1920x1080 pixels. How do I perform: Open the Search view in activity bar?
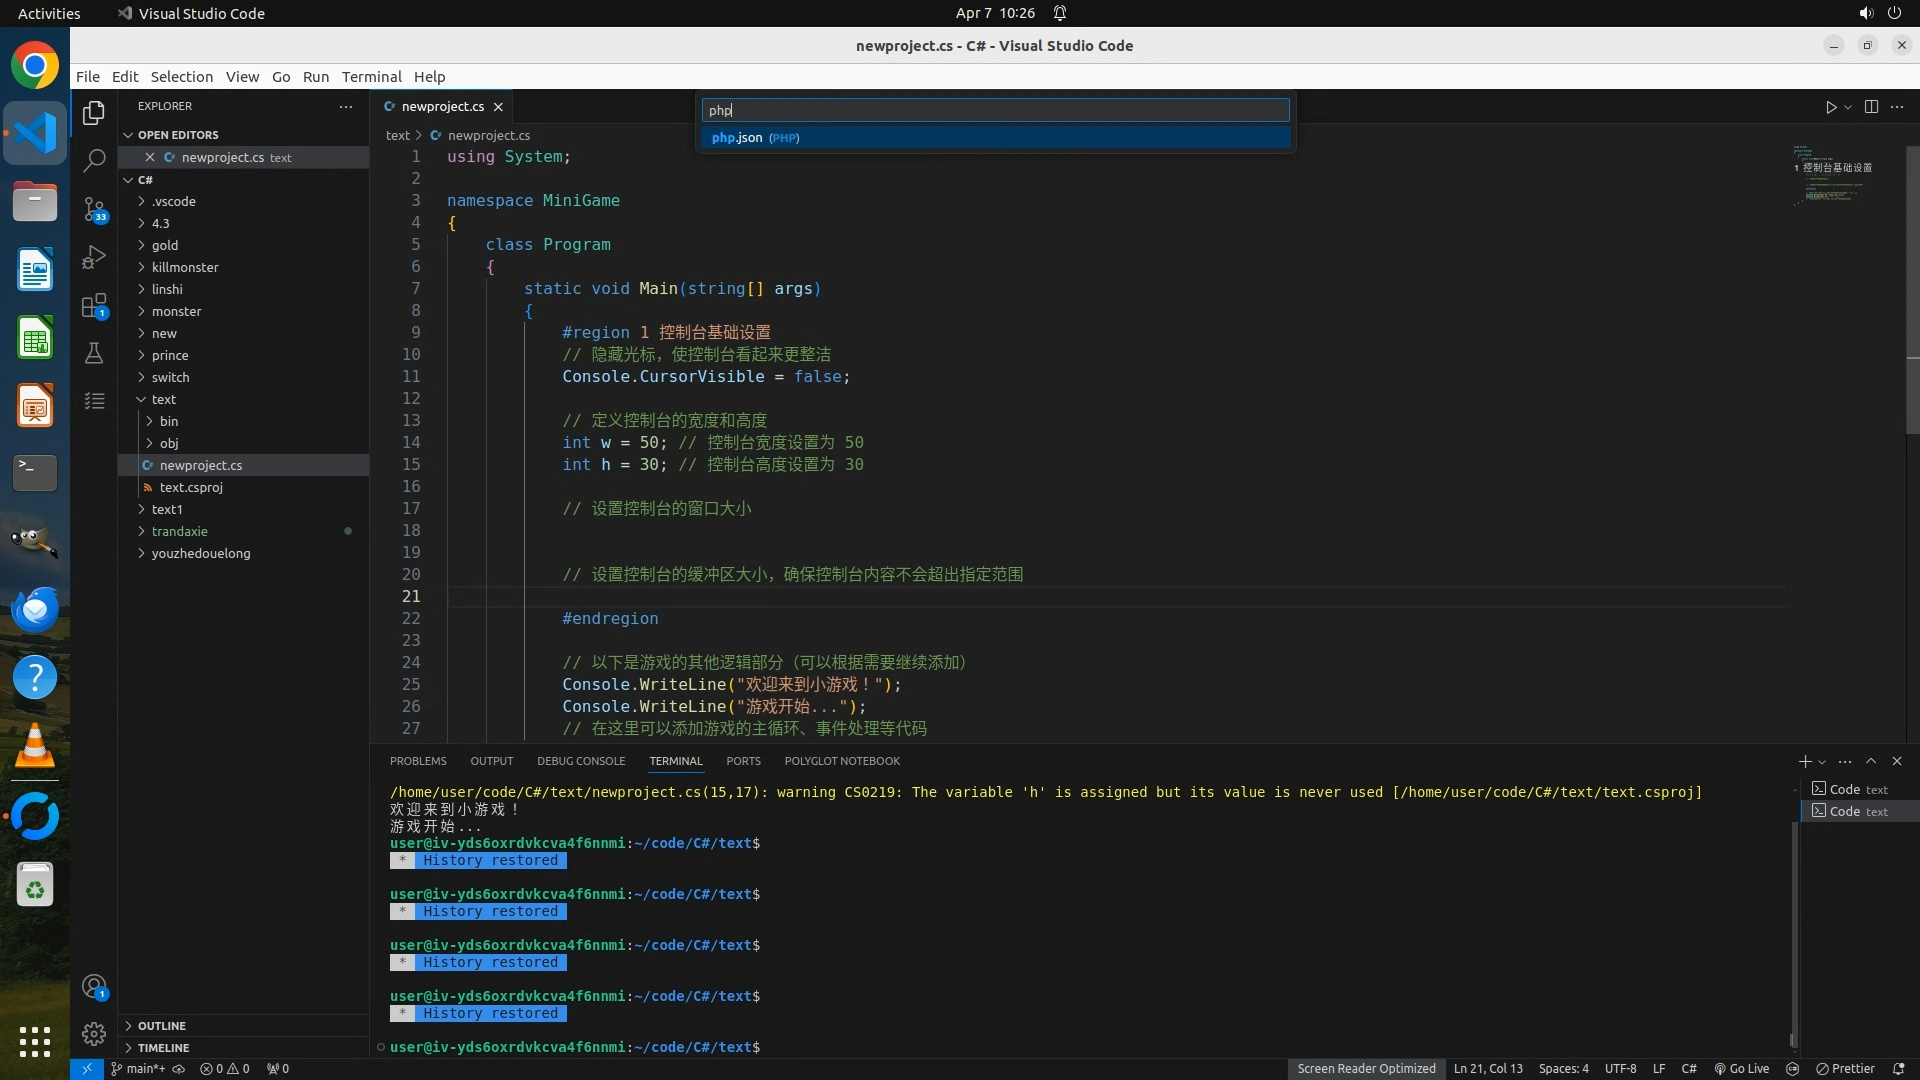coord(94,160)
